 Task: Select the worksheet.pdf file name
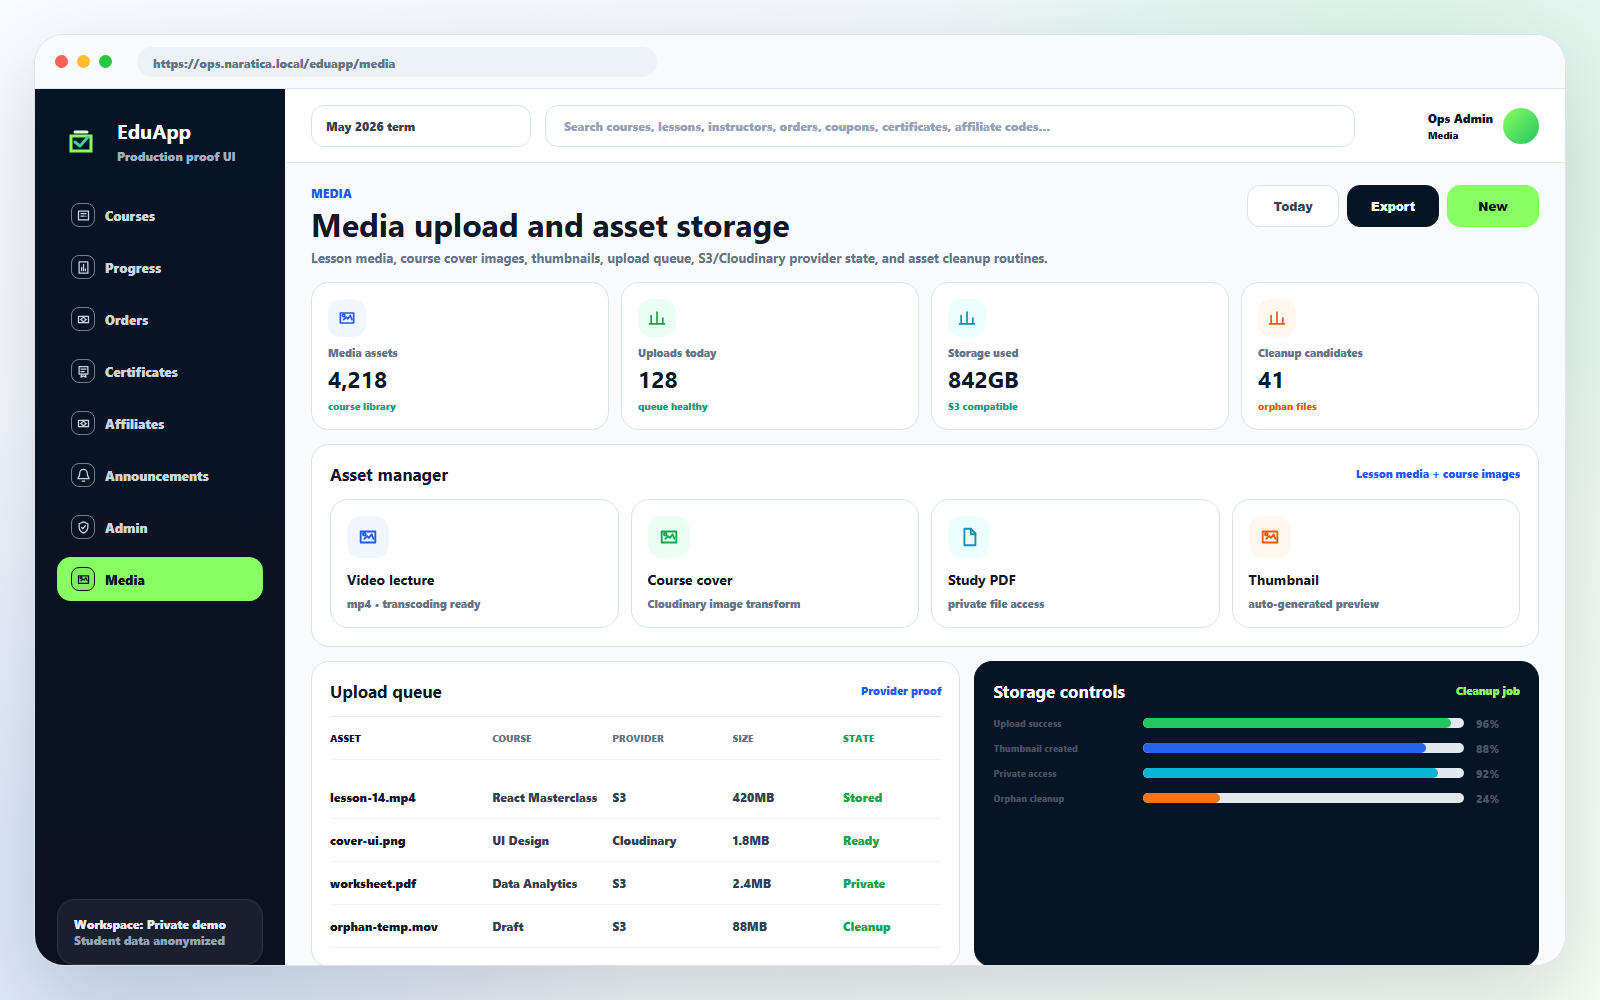[373, 884]
